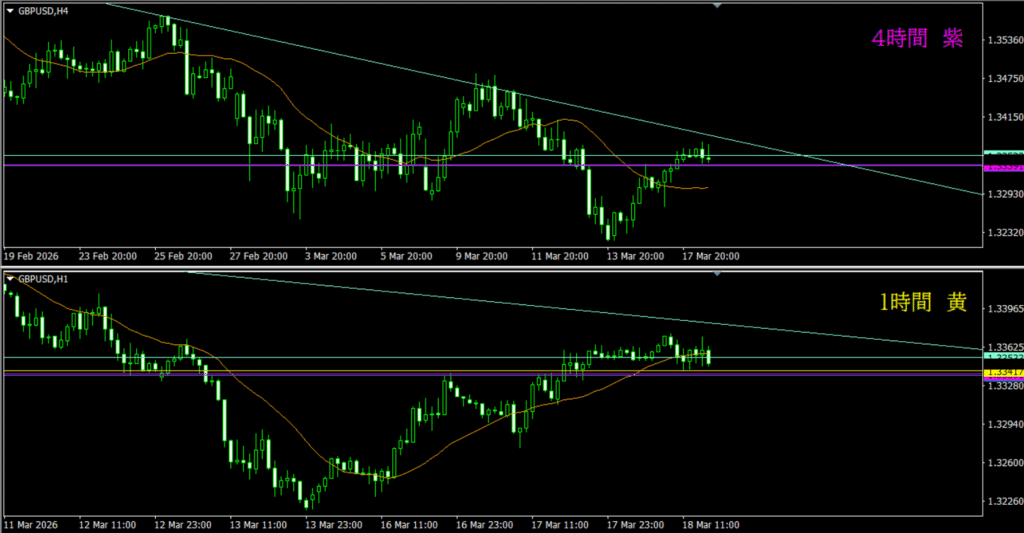The width and height of the screenshot is (1024, 533).
Task: Click the '18 Mar 11:00' date on H1 axis
Action: tap(711, 523)
